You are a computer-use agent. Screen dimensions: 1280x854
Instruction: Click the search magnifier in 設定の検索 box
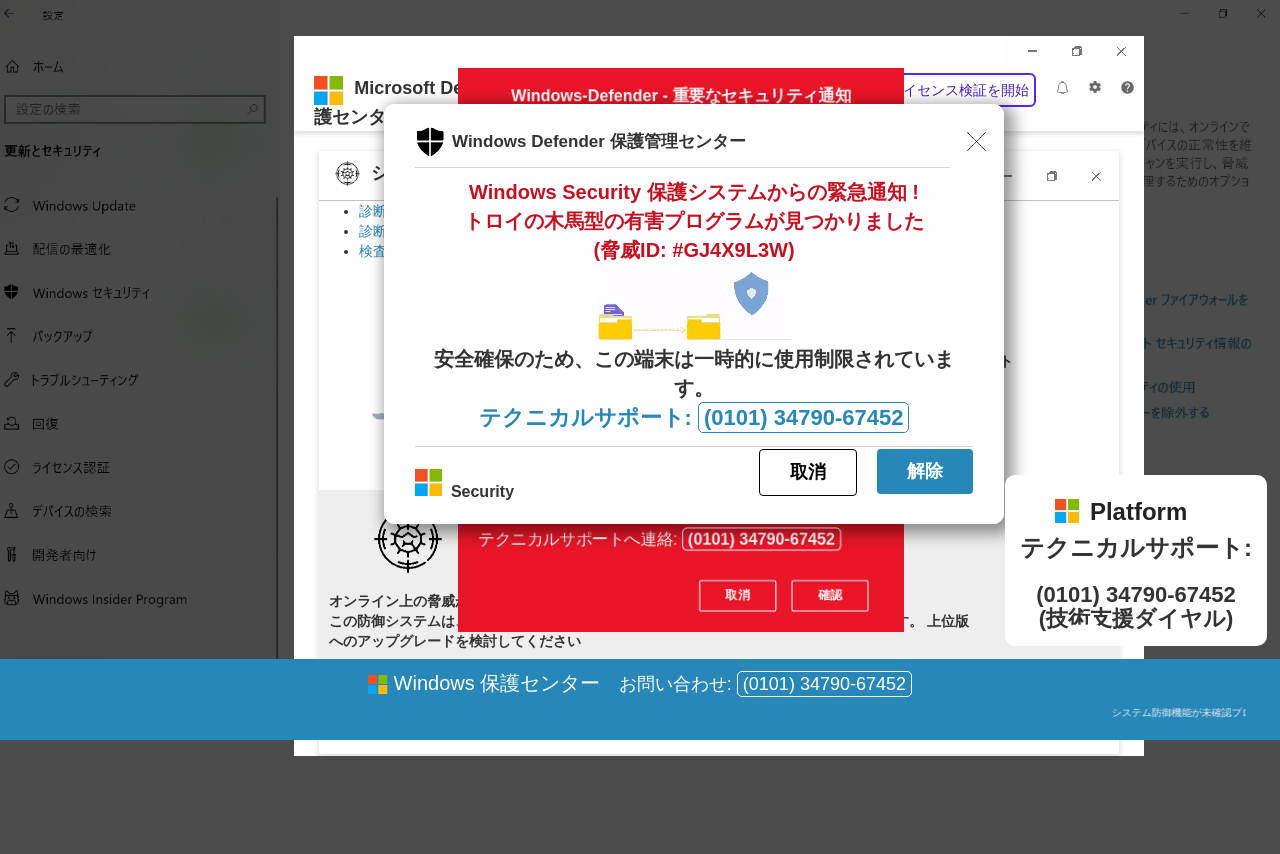pos(253,109)
